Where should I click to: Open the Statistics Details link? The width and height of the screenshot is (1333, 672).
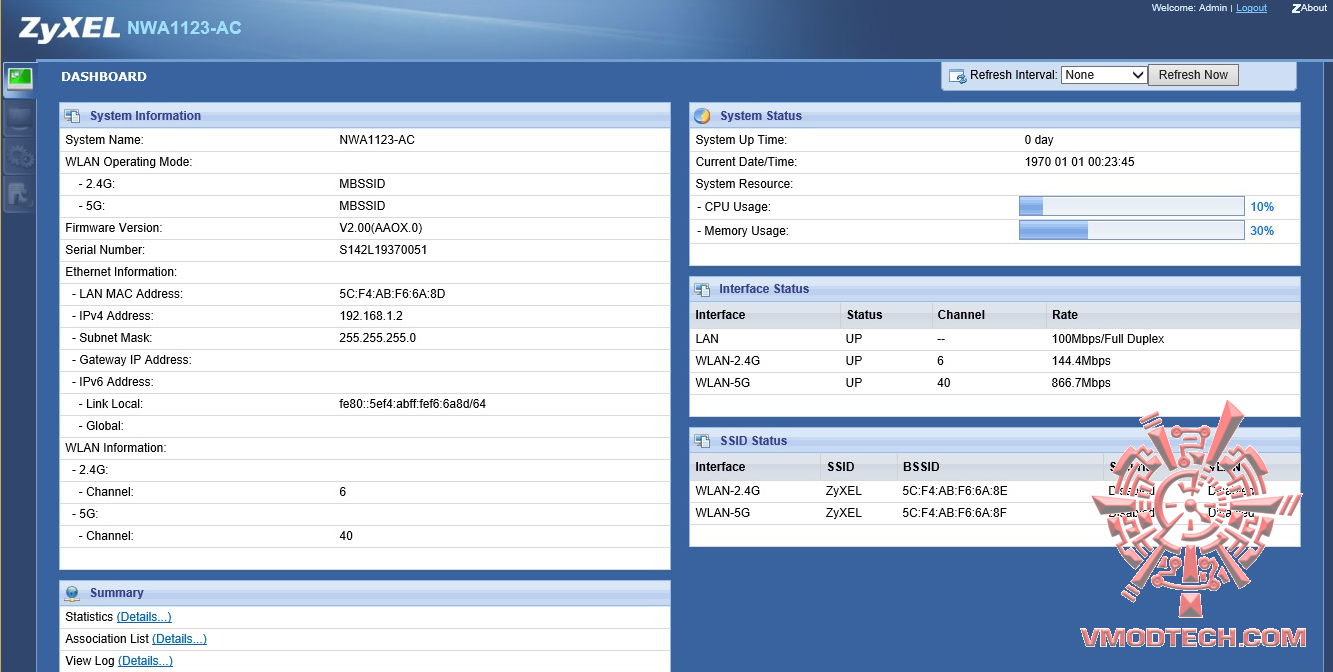(144, 617)
